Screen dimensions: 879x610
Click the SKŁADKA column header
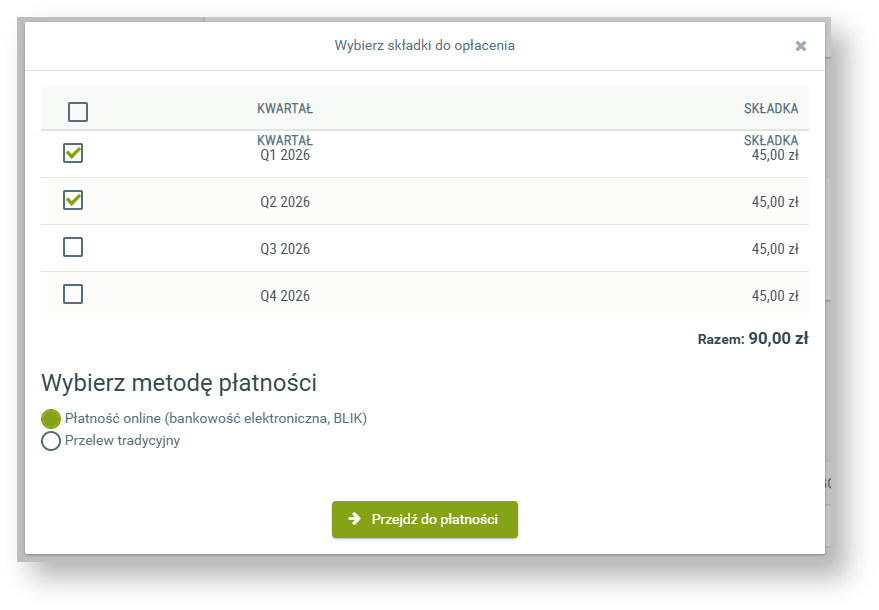click(x=771, y=109)
